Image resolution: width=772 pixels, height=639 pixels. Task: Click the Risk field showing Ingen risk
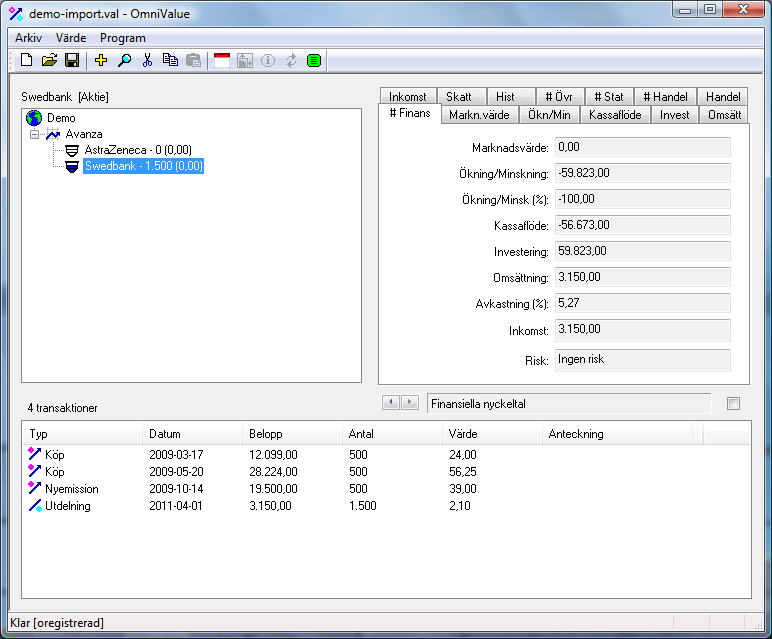pos(643,360)
